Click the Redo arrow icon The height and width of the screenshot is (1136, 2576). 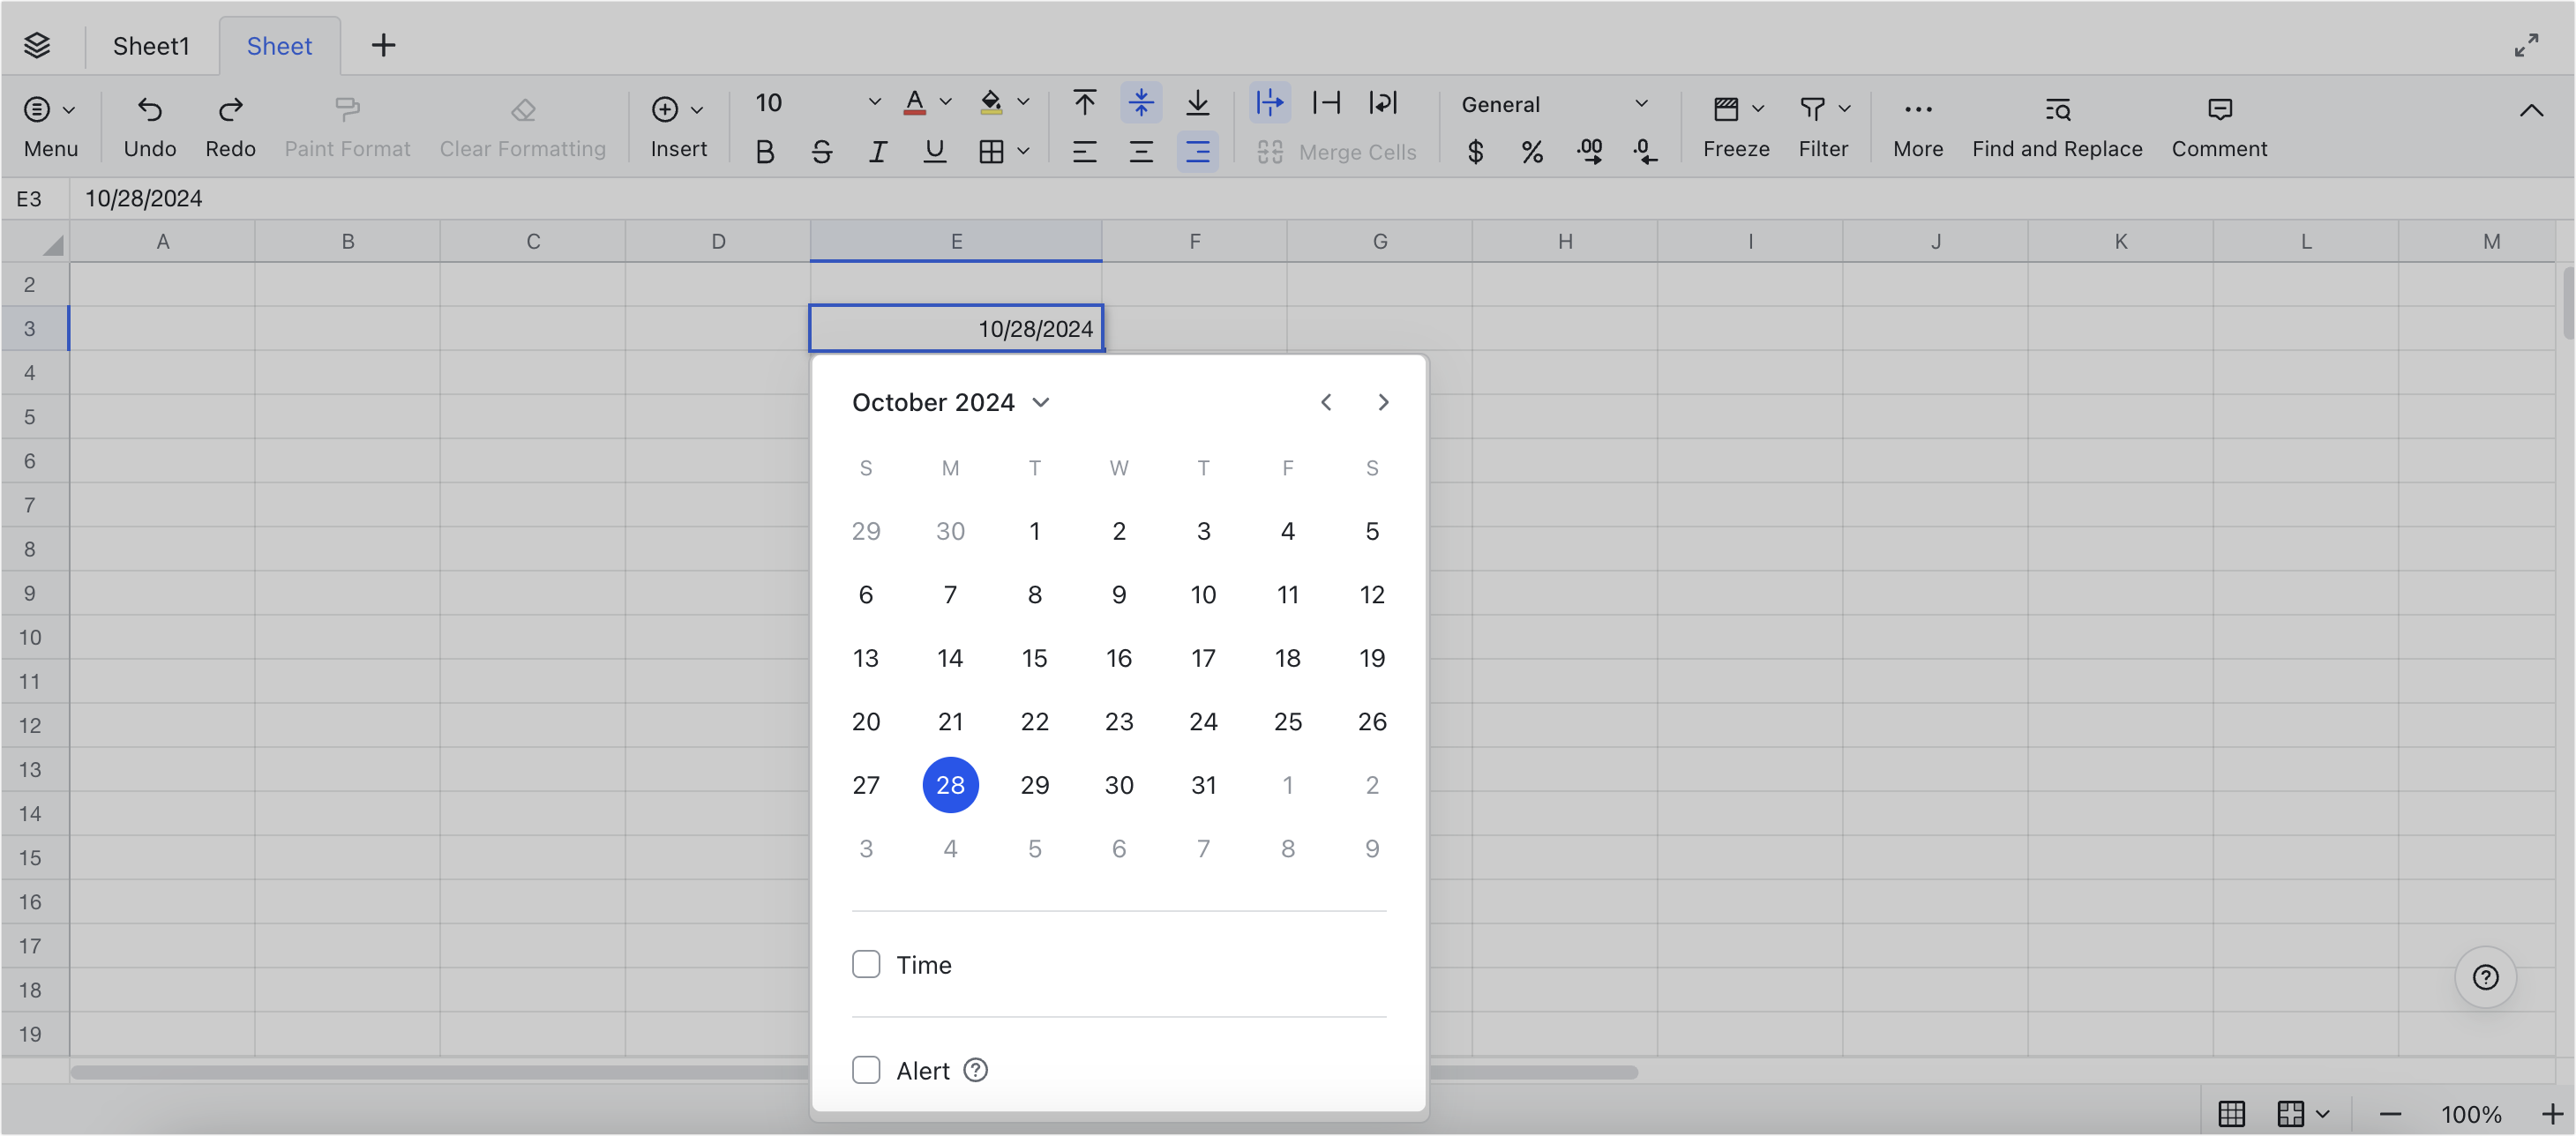coord(230,109)
